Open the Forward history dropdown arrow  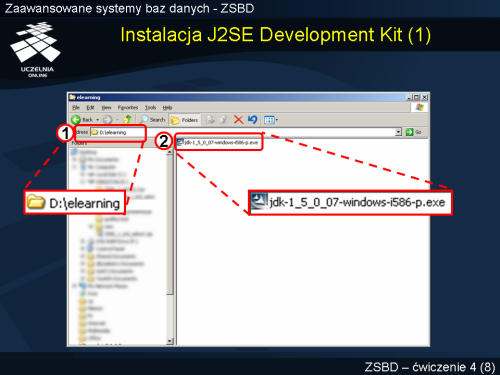coord(117,120)
